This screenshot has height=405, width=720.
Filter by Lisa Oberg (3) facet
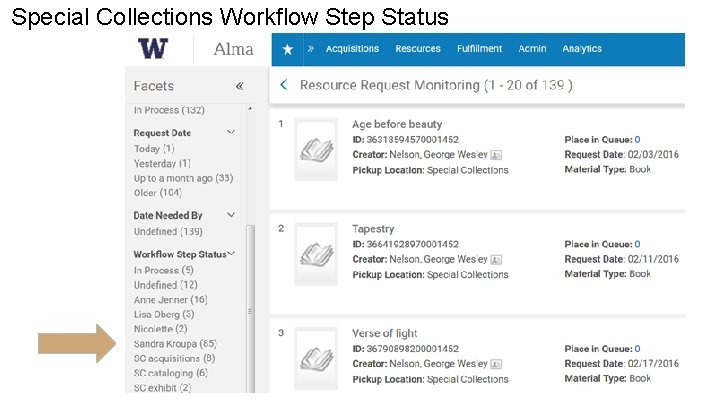click(164, 314)
